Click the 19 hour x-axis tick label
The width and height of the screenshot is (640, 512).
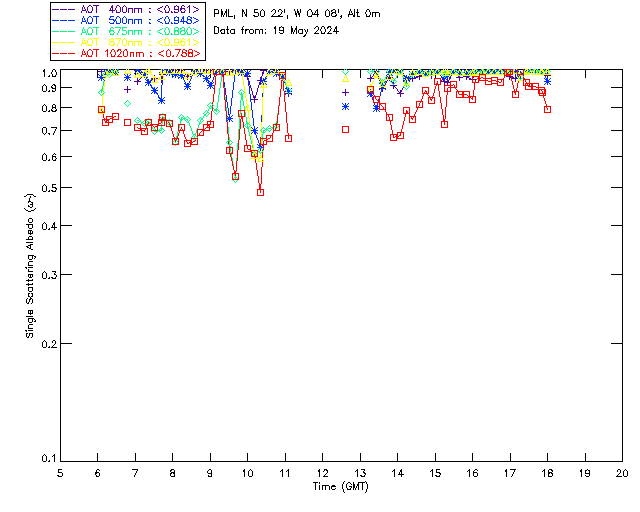(585, 473)
